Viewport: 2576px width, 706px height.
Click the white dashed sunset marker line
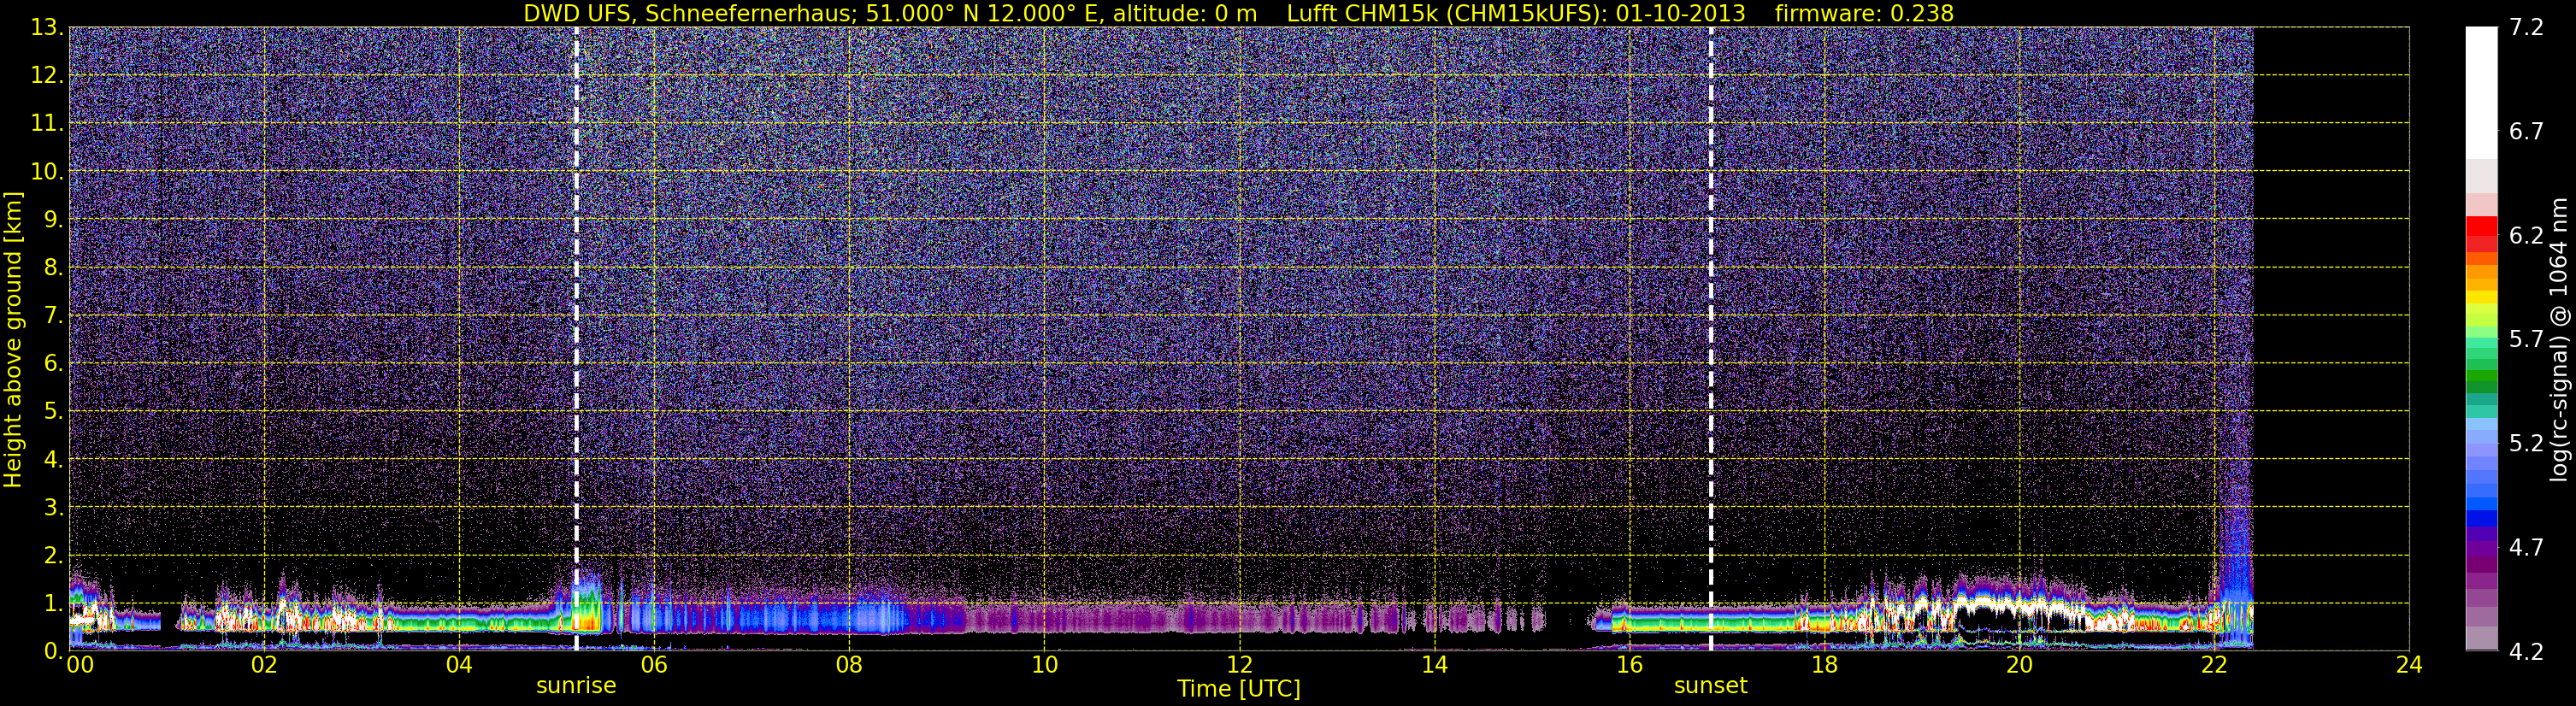pyautogui.click(x=1711, y=339)
